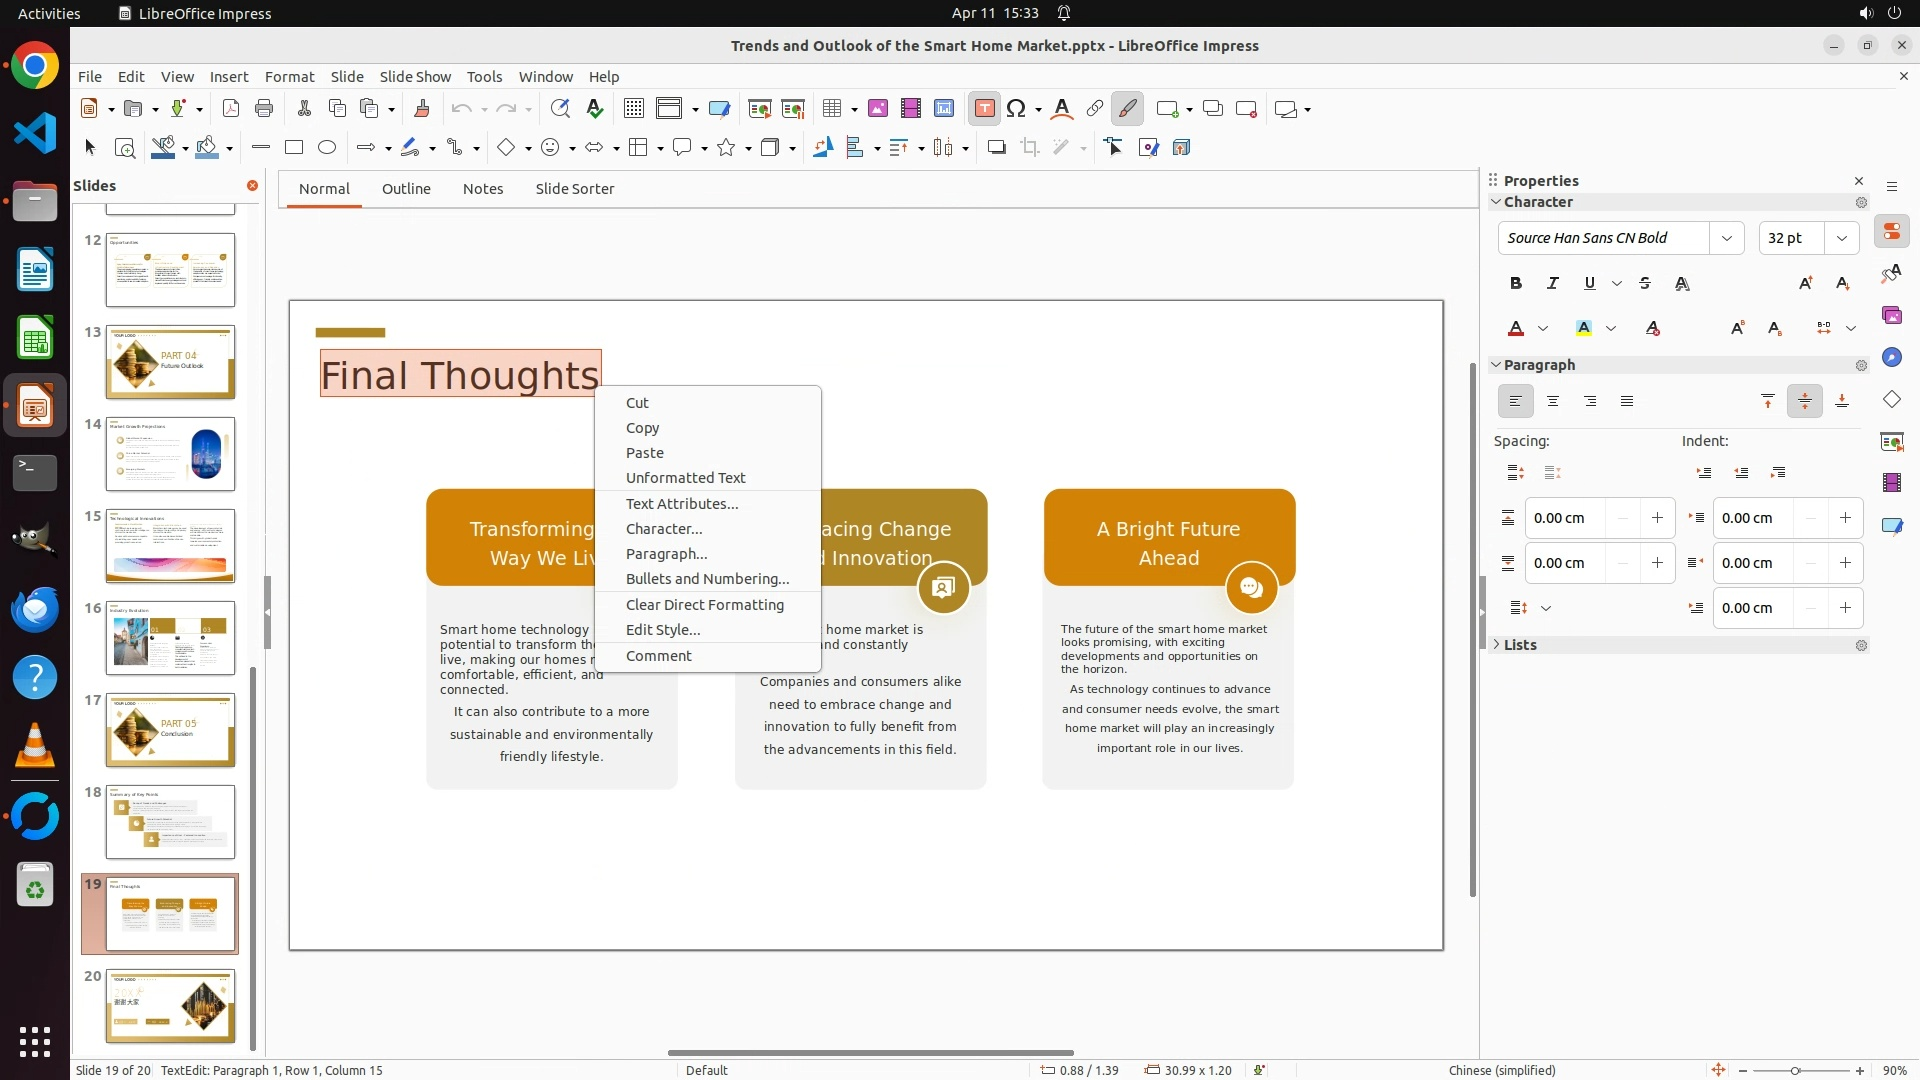Image resolution: width=1920 pixels, height=1080 pixels.
Task: Click Character... in context menu
Action: click(x=663, y=529)
